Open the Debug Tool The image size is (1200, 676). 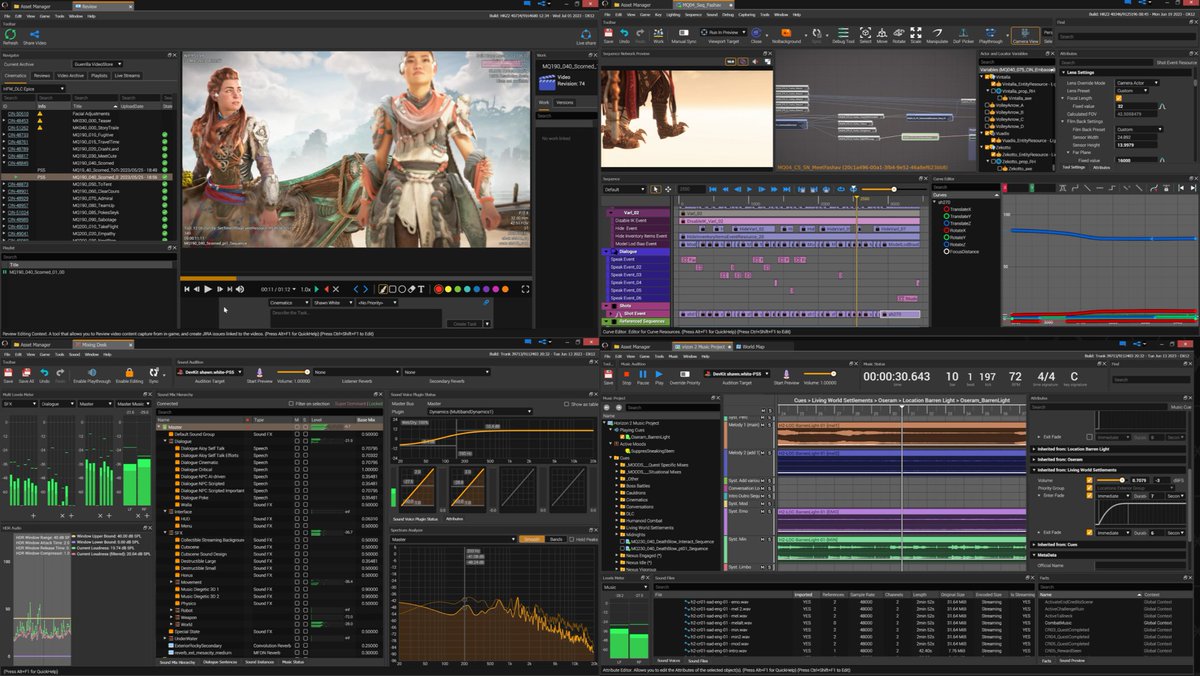click(x=843, y=36)
